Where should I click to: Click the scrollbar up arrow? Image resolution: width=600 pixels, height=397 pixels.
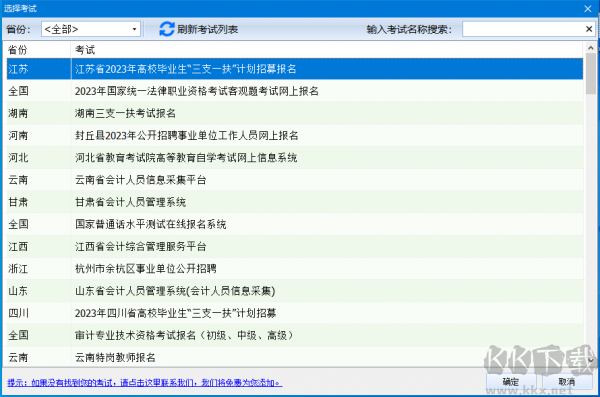pos(590,48)
